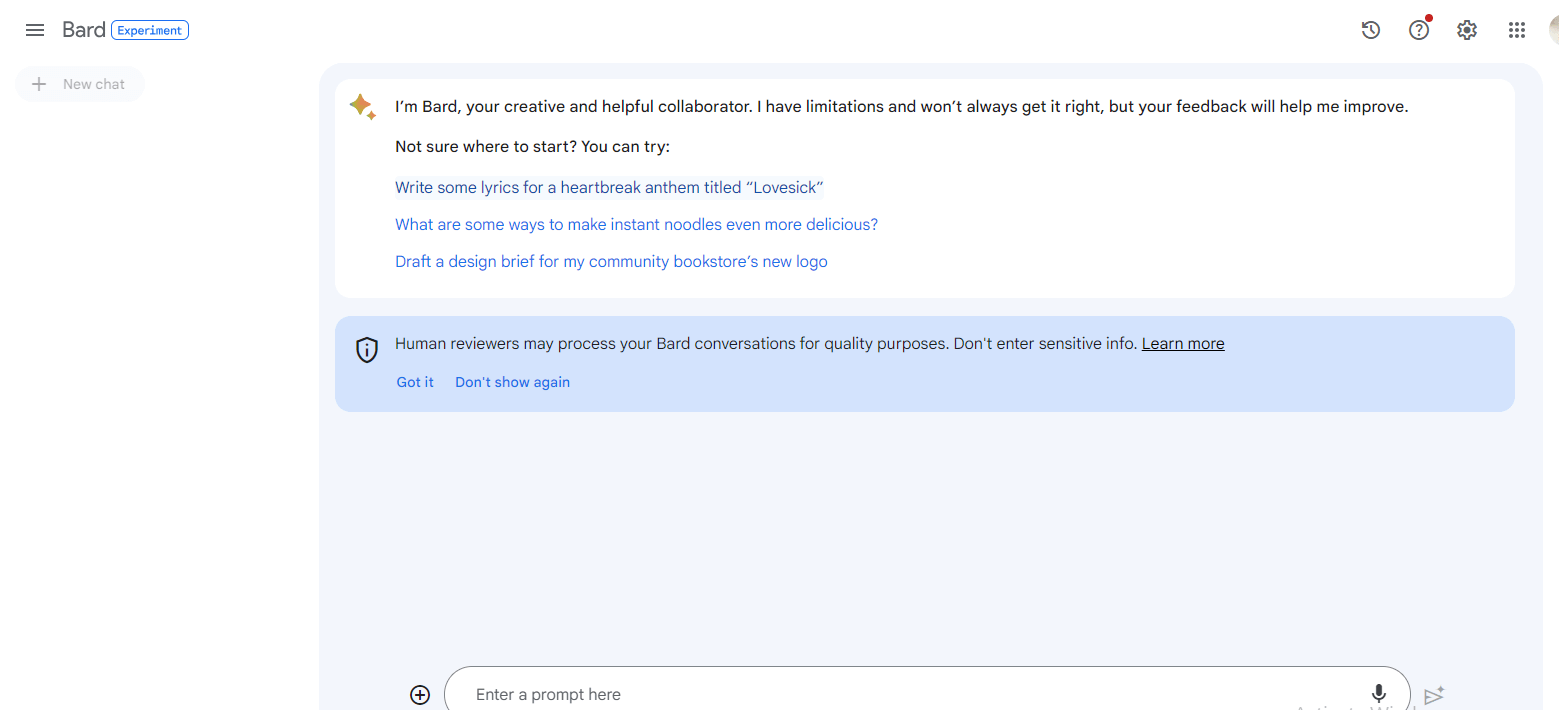This screenshot has height=710, width=1559.
Task: Click the Experiment badge
Action: pyautogui.click(x=150, y=30)
